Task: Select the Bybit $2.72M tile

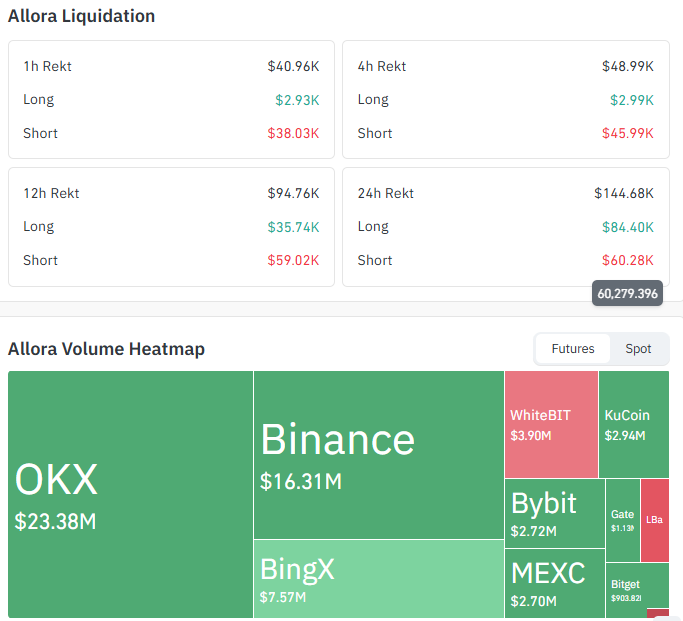Action: (555, 513)
